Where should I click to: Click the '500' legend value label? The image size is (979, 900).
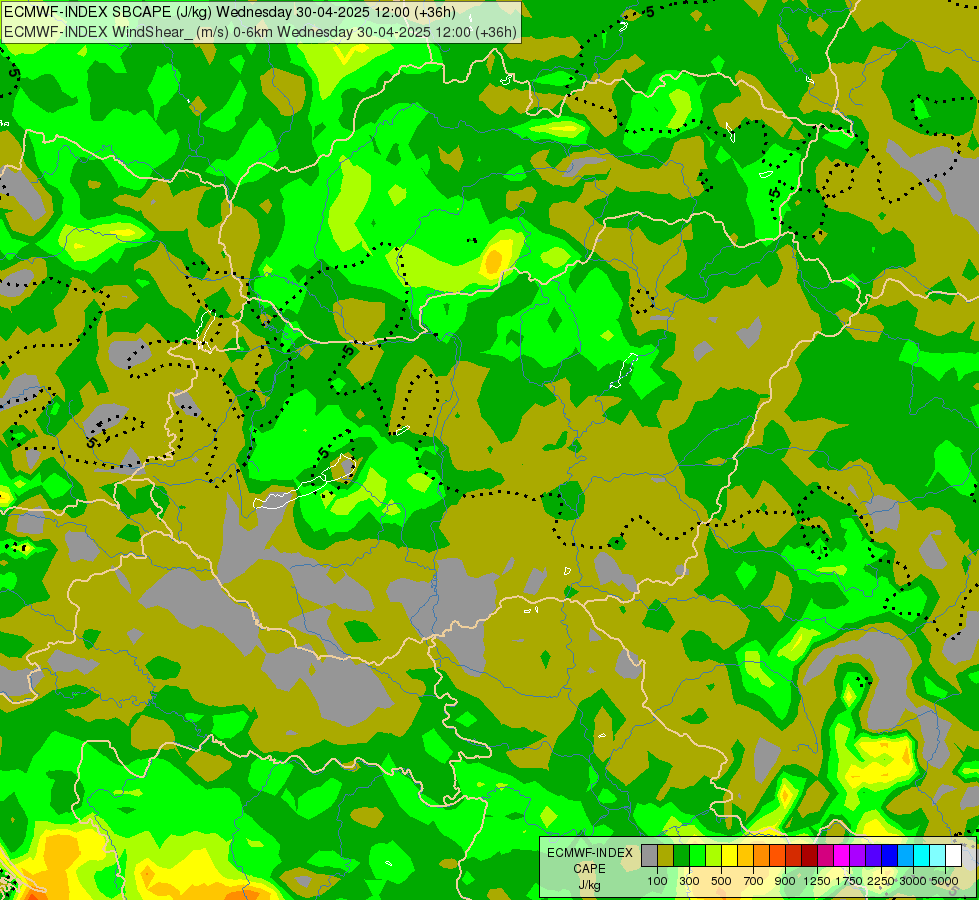(x=721, y=881)
